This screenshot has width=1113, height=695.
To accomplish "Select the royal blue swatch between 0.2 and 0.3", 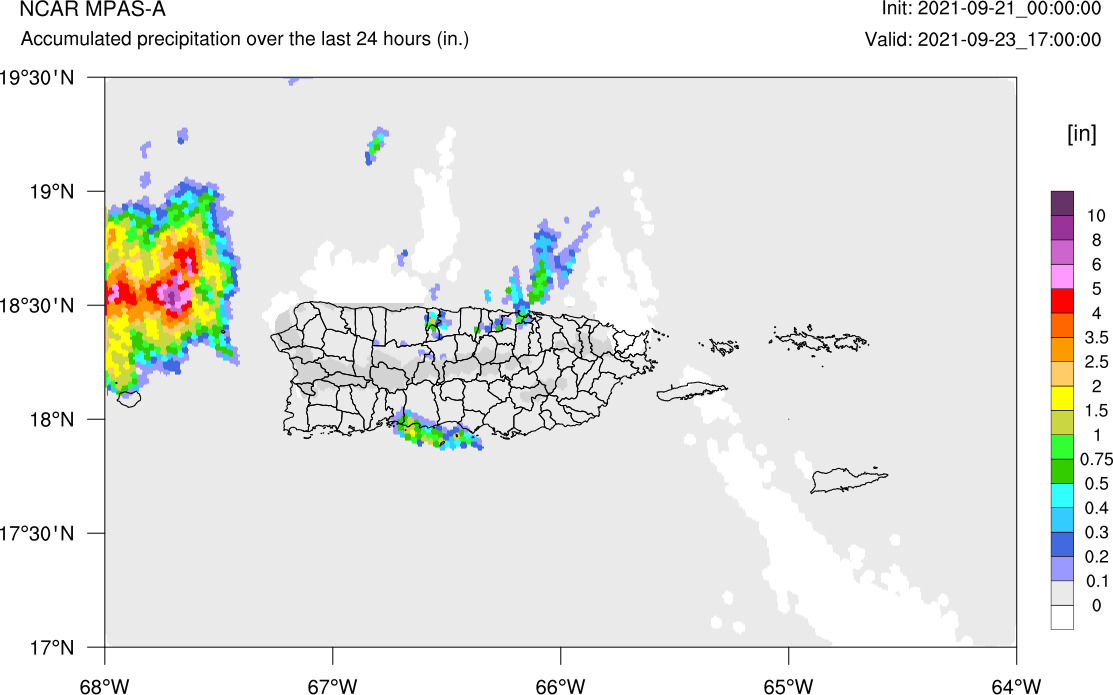I will click(x=1062, y=544).
